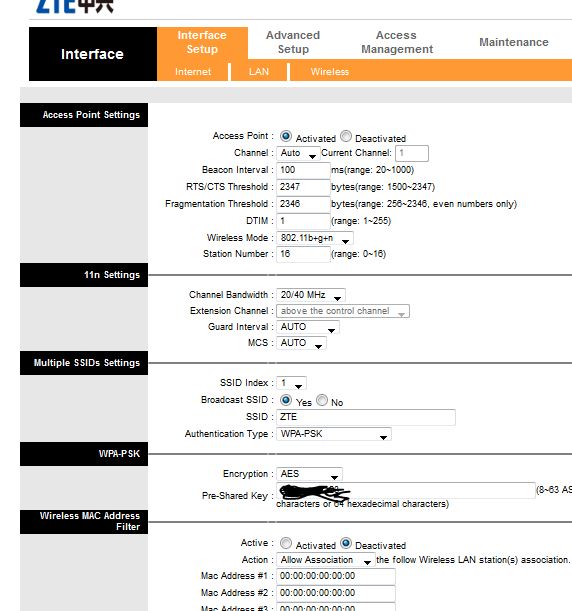This screenshot has width=572, height=611.
Task: Expand the Encryption dropdown
Action: 309,474
